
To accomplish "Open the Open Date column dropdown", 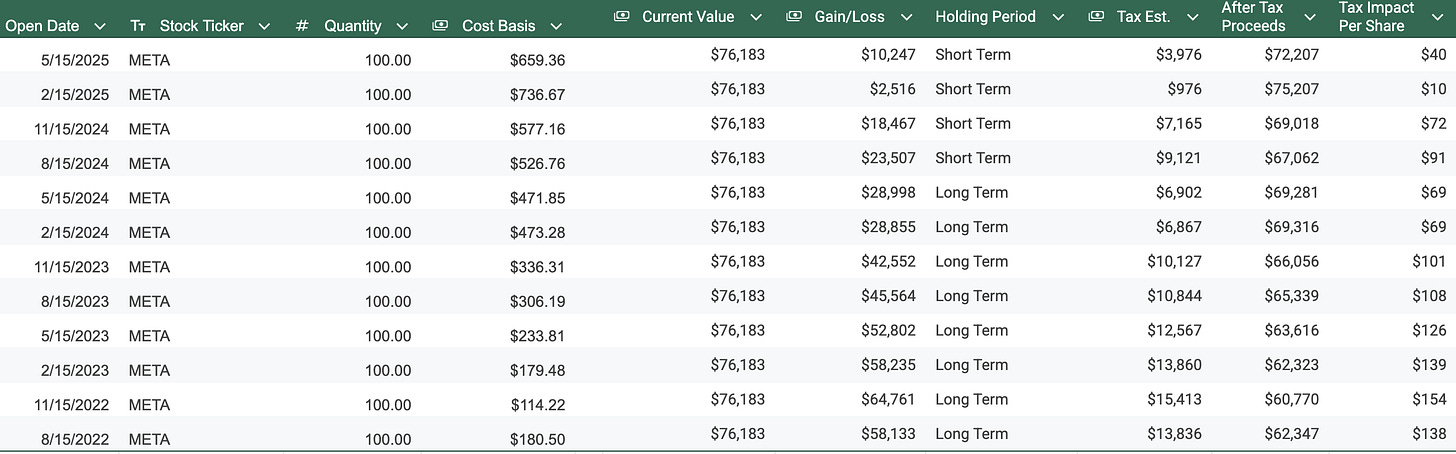I will coord(99,27).
